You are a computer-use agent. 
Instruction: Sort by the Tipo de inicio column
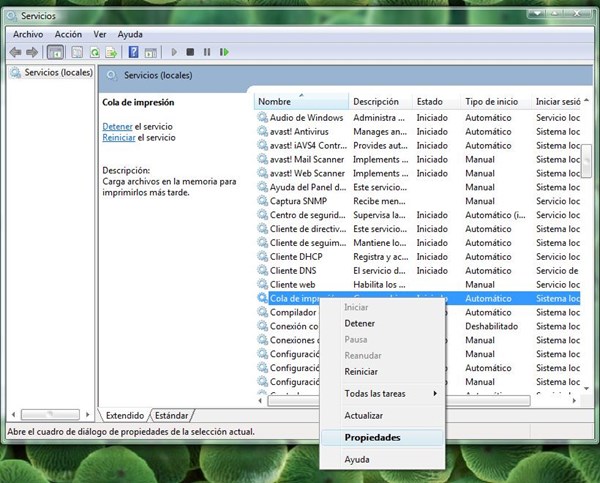point(493,101)
